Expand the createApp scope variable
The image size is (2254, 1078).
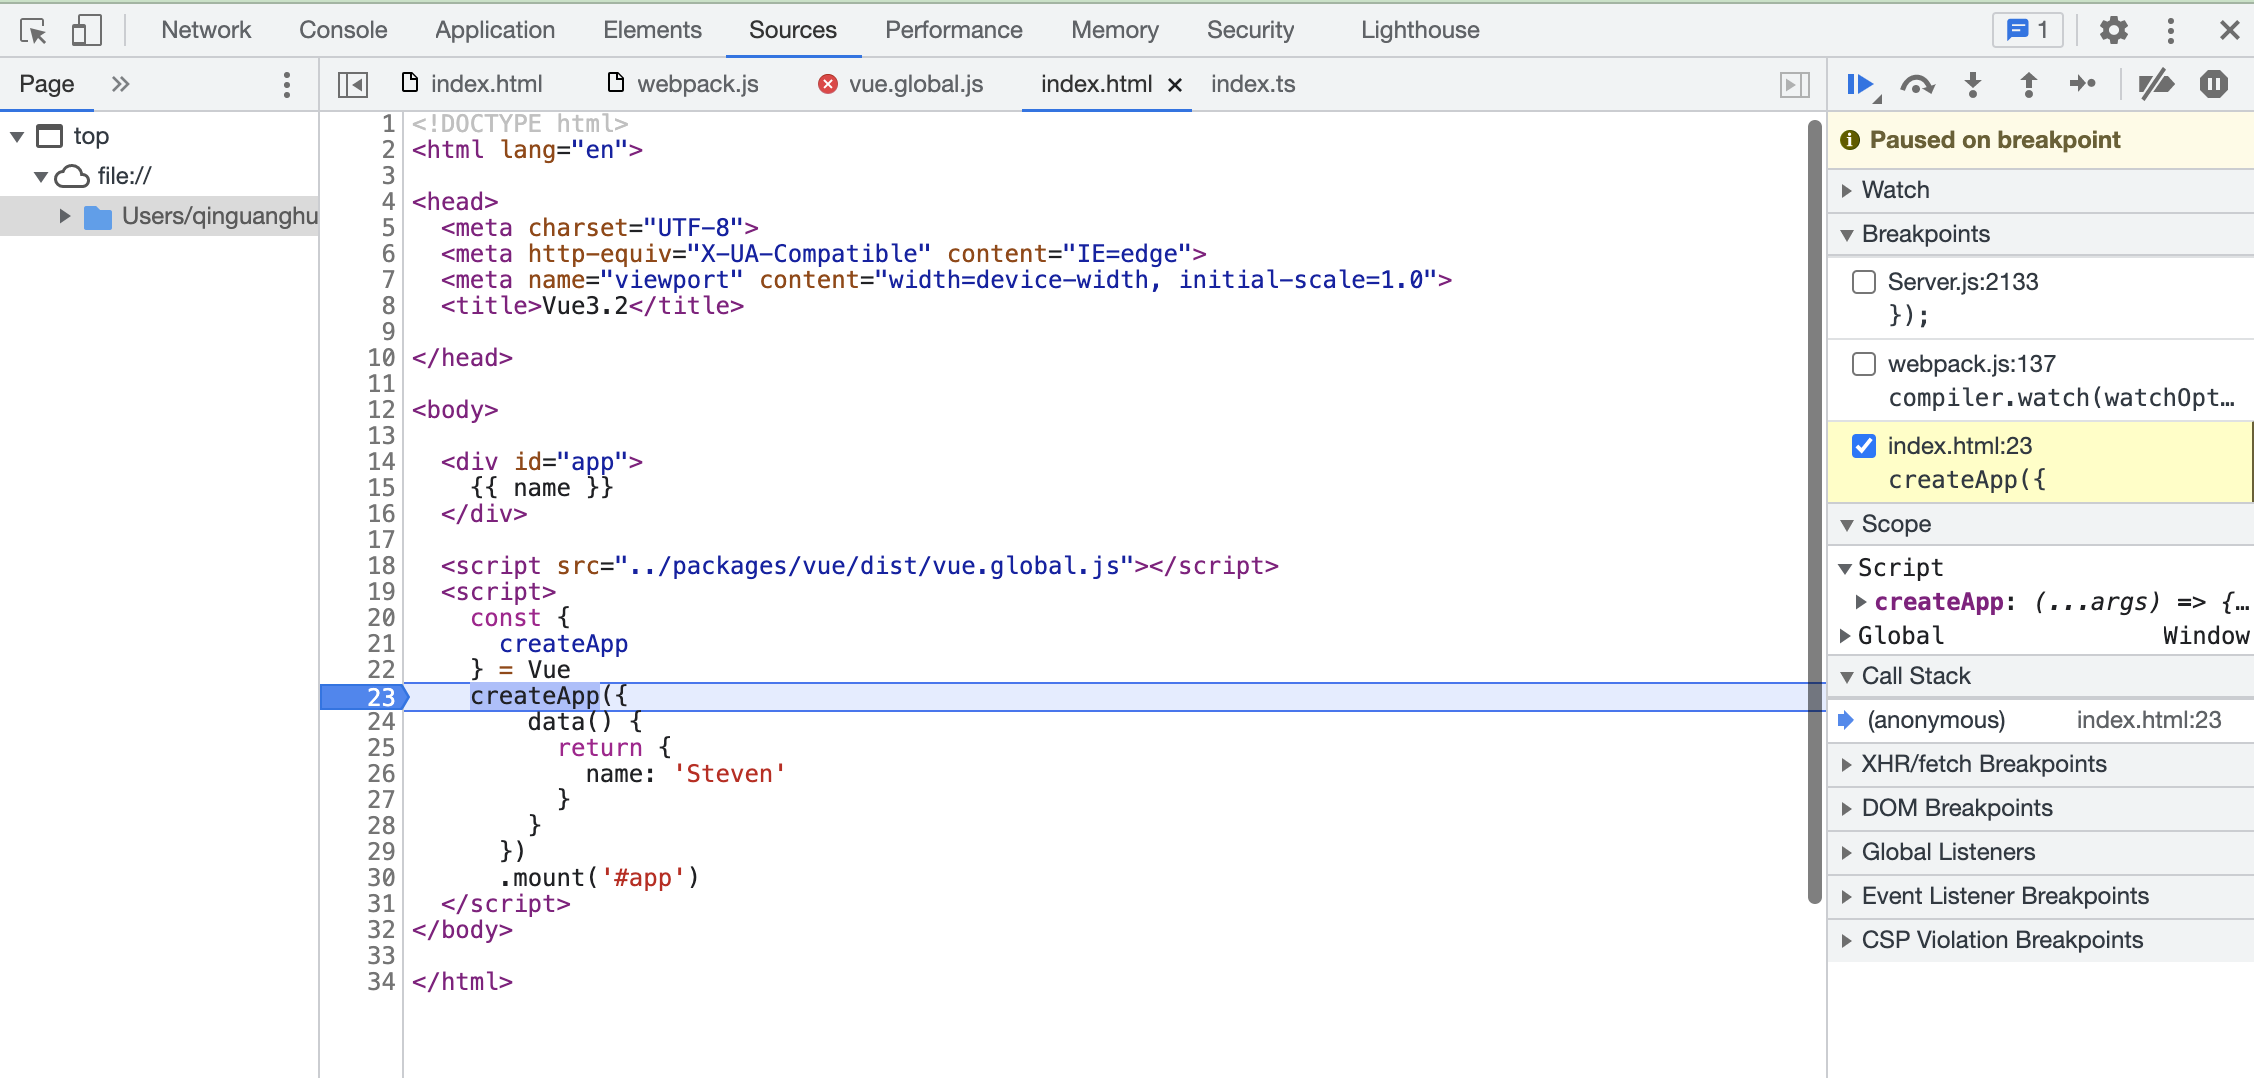click(1861, 602)
